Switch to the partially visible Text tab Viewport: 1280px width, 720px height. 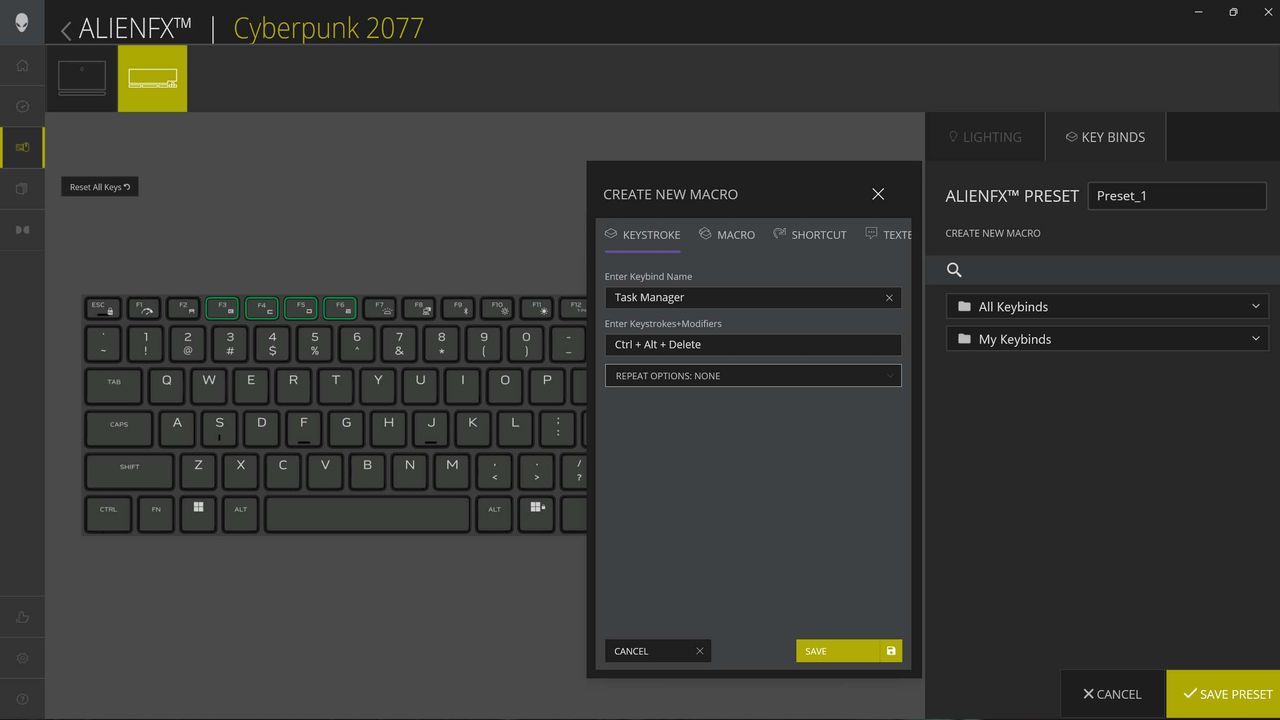click(x=888, y=235)
